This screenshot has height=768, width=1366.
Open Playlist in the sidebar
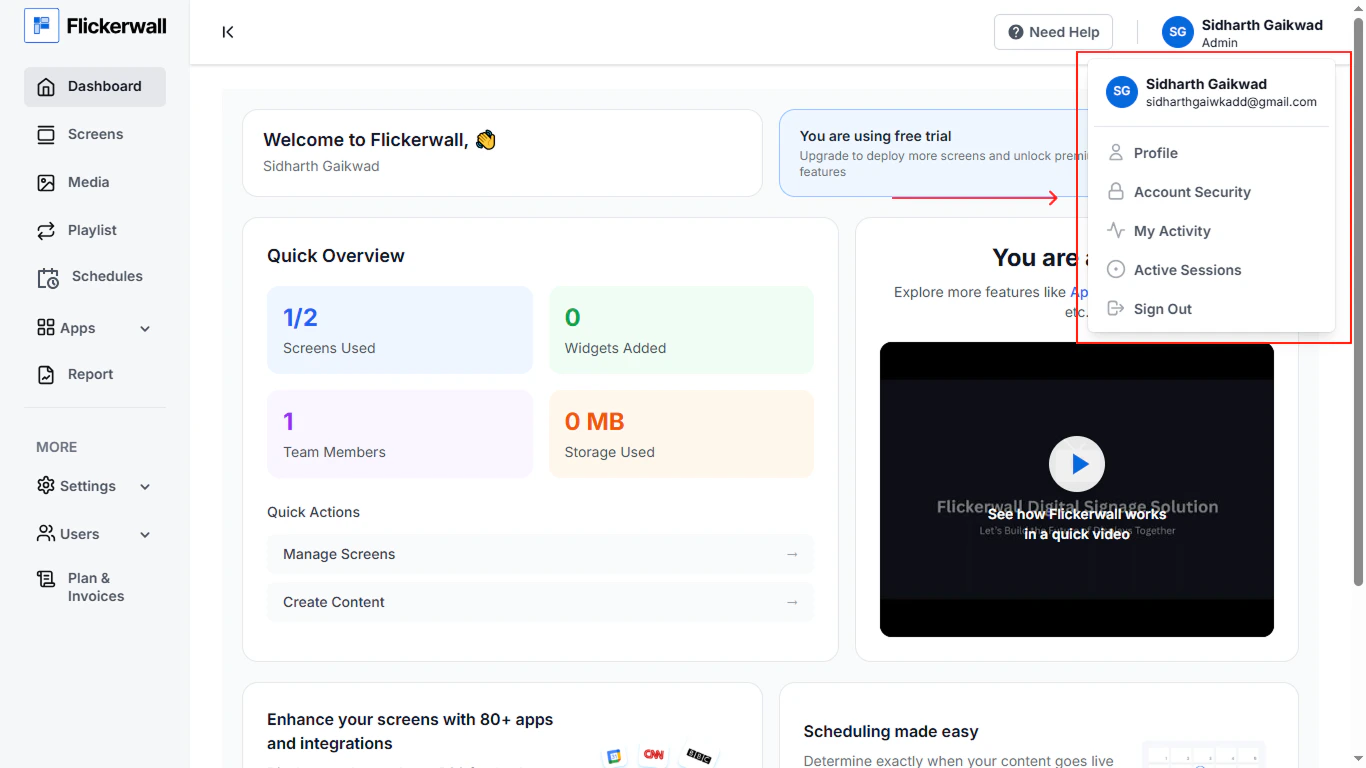pos(95,231)
